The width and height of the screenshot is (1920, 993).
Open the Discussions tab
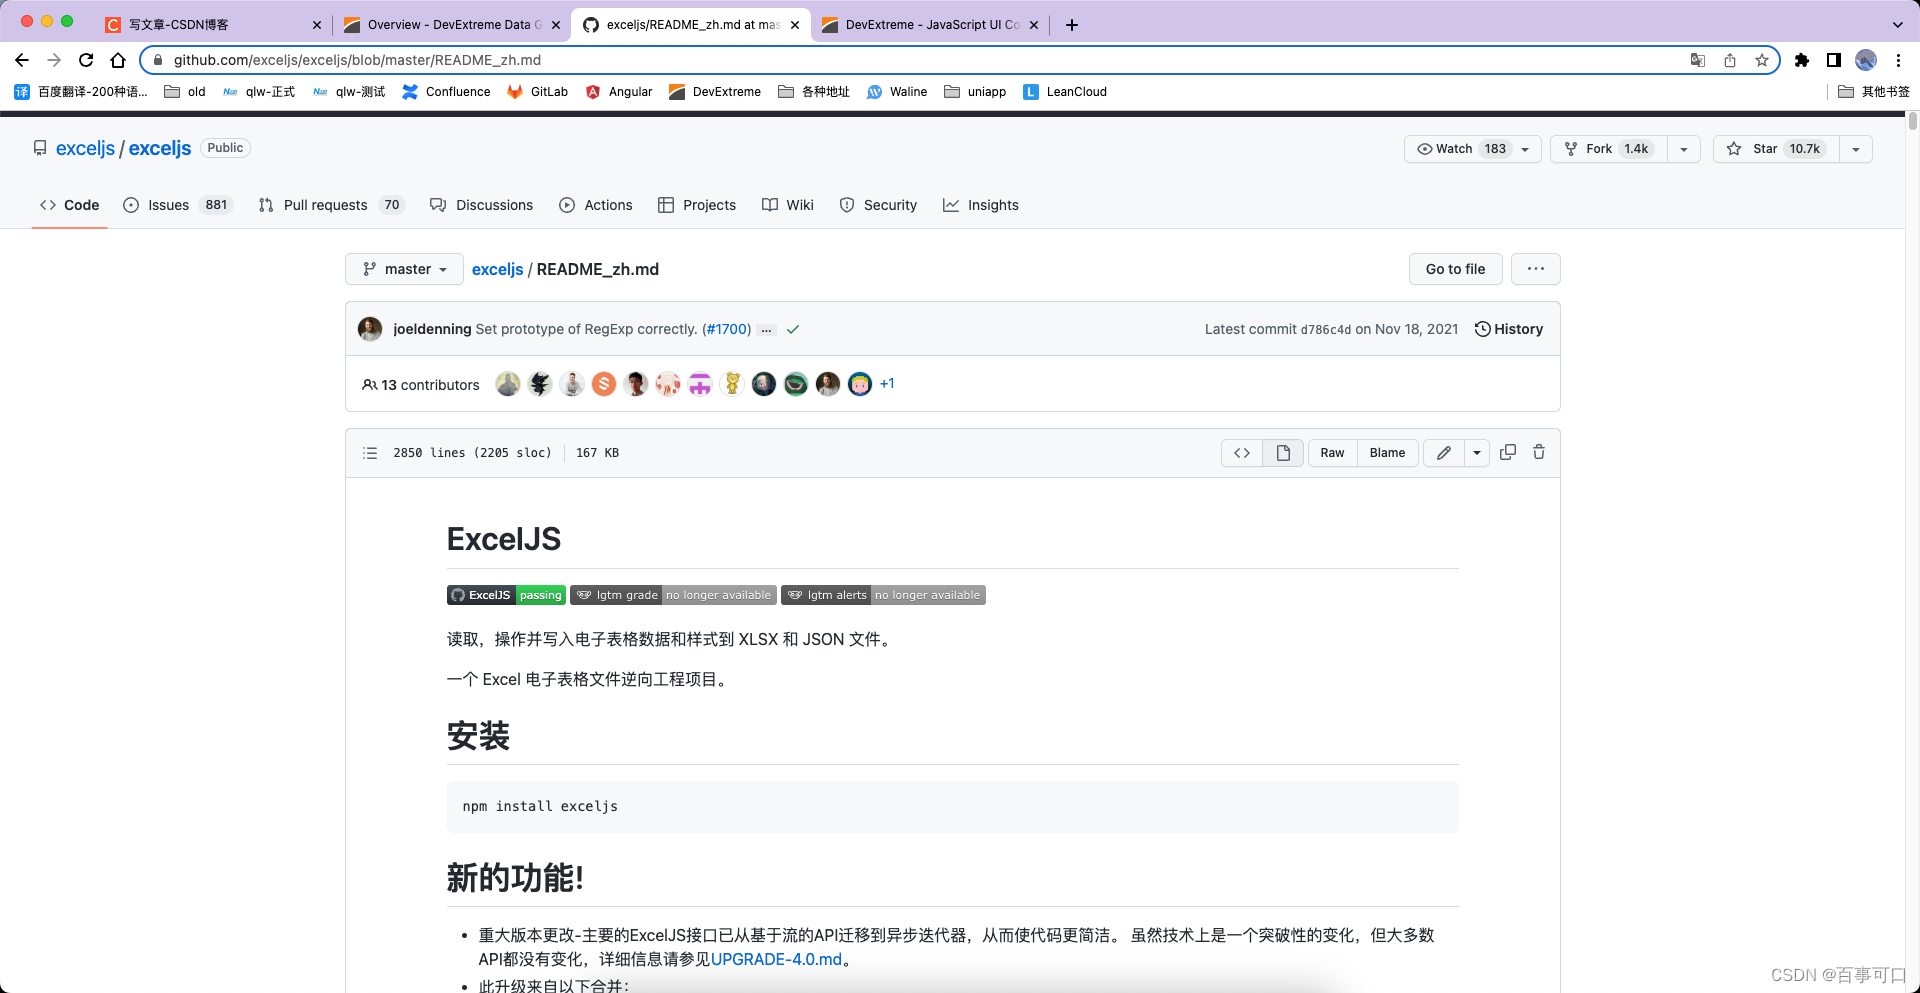coord(482,205)
